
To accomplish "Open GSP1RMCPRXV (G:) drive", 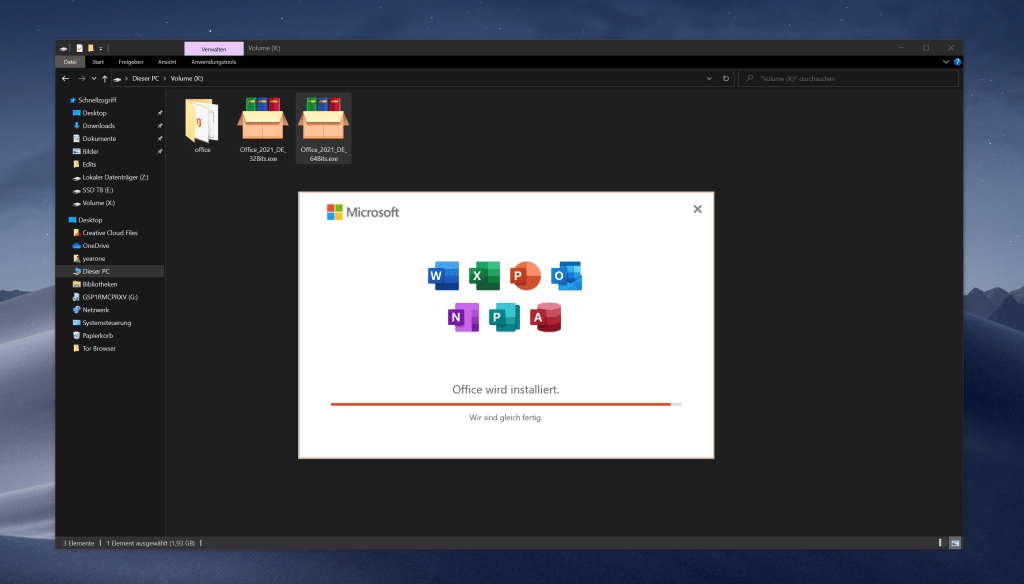I will [x=110, y=297].
